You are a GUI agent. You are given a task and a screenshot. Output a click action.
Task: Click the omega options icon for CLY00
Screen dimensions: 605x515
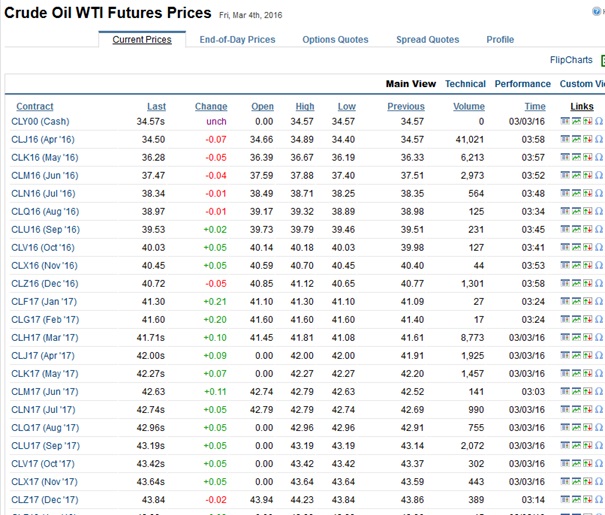point(598,121)
